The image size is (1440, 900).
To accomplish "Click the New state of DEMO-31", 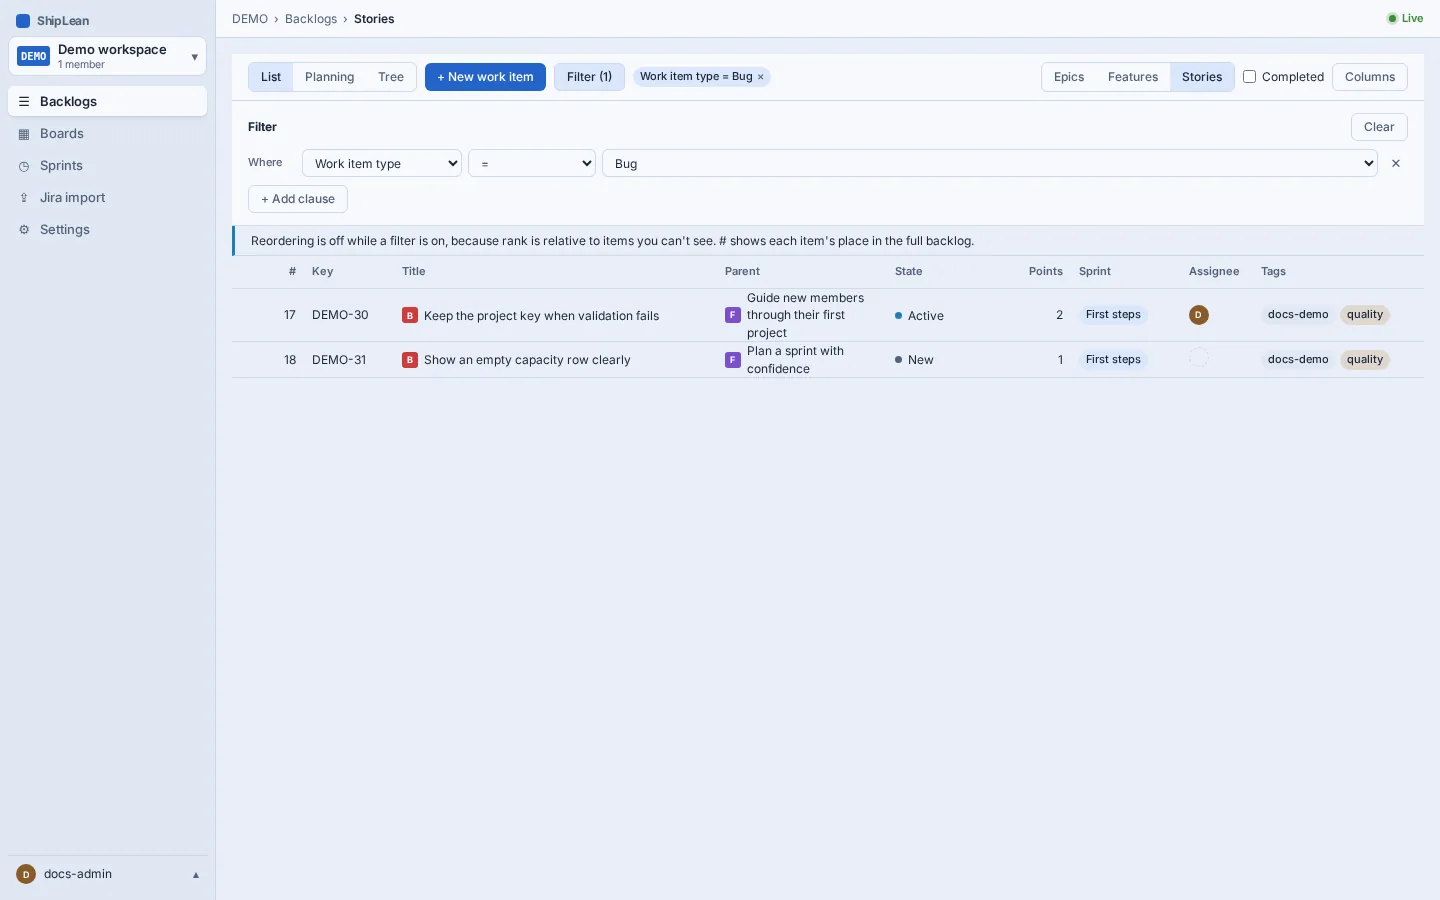I will click(x=914, y=360).
